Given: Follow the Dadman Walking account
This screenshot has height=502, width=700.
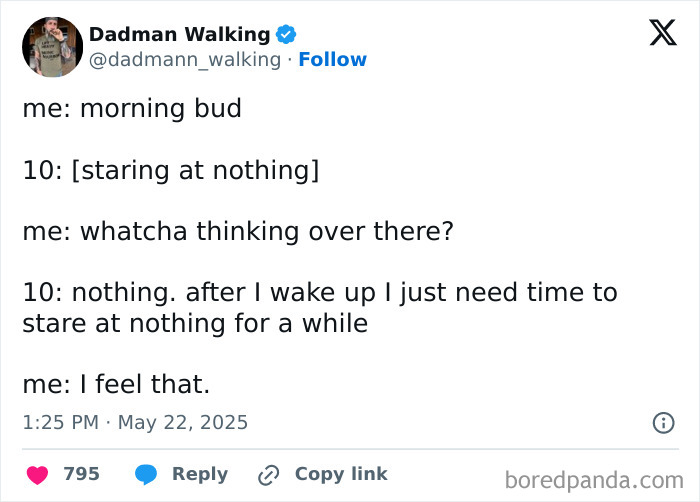Looking at the screenshot, I should pos(333,60).
